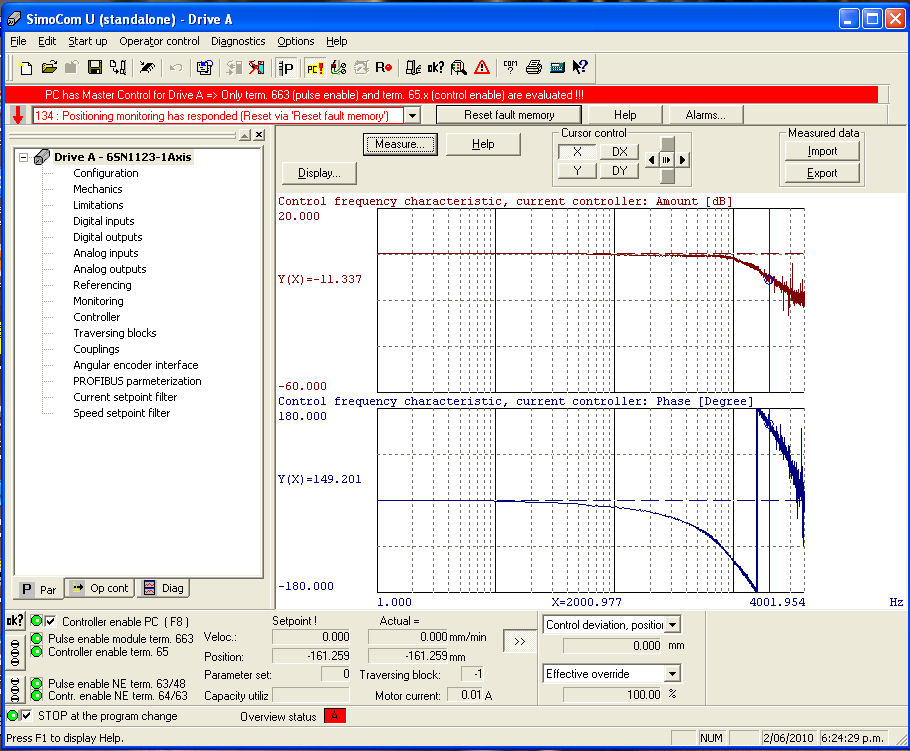Click the Save (floppy disk) toolbar icon

click(95, 68)
